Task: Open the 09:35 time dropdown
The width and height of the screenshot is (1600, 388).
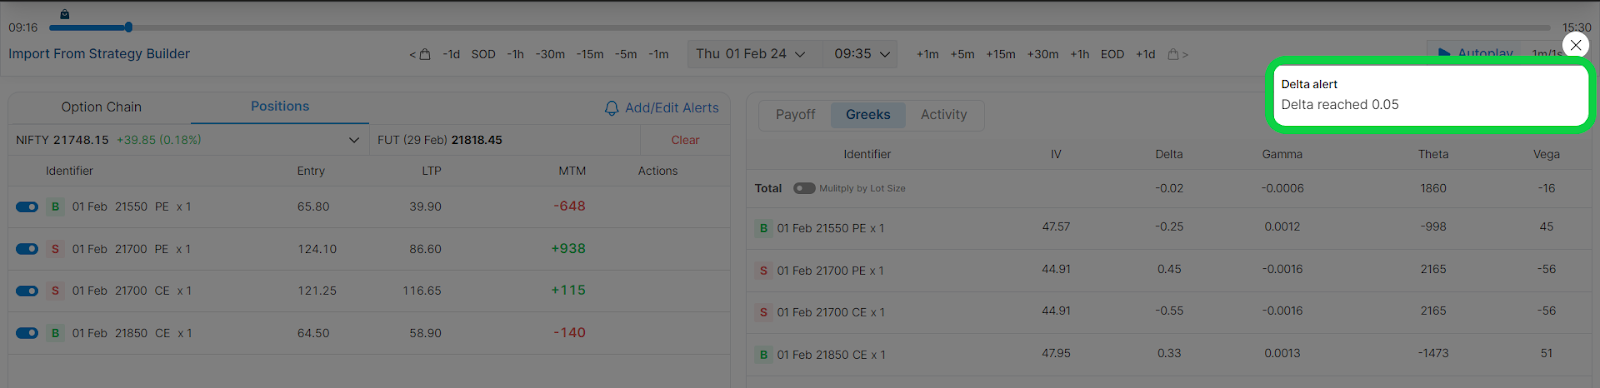Action: coord(861,54)
